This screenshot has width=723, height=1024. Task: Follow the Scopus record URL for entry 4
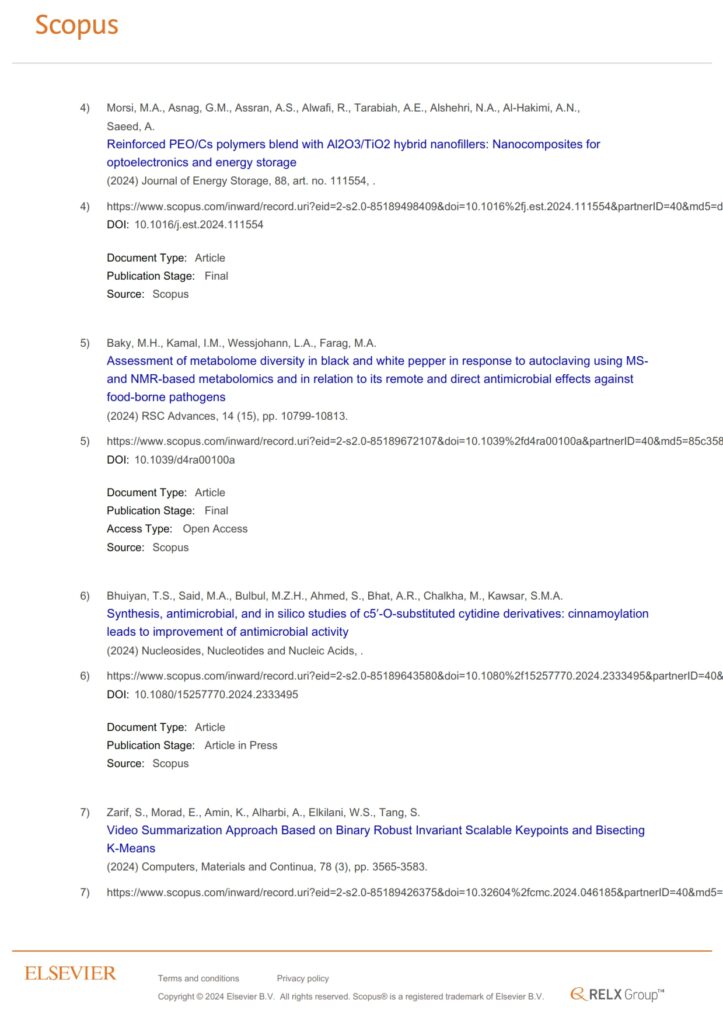coord(414,207)
